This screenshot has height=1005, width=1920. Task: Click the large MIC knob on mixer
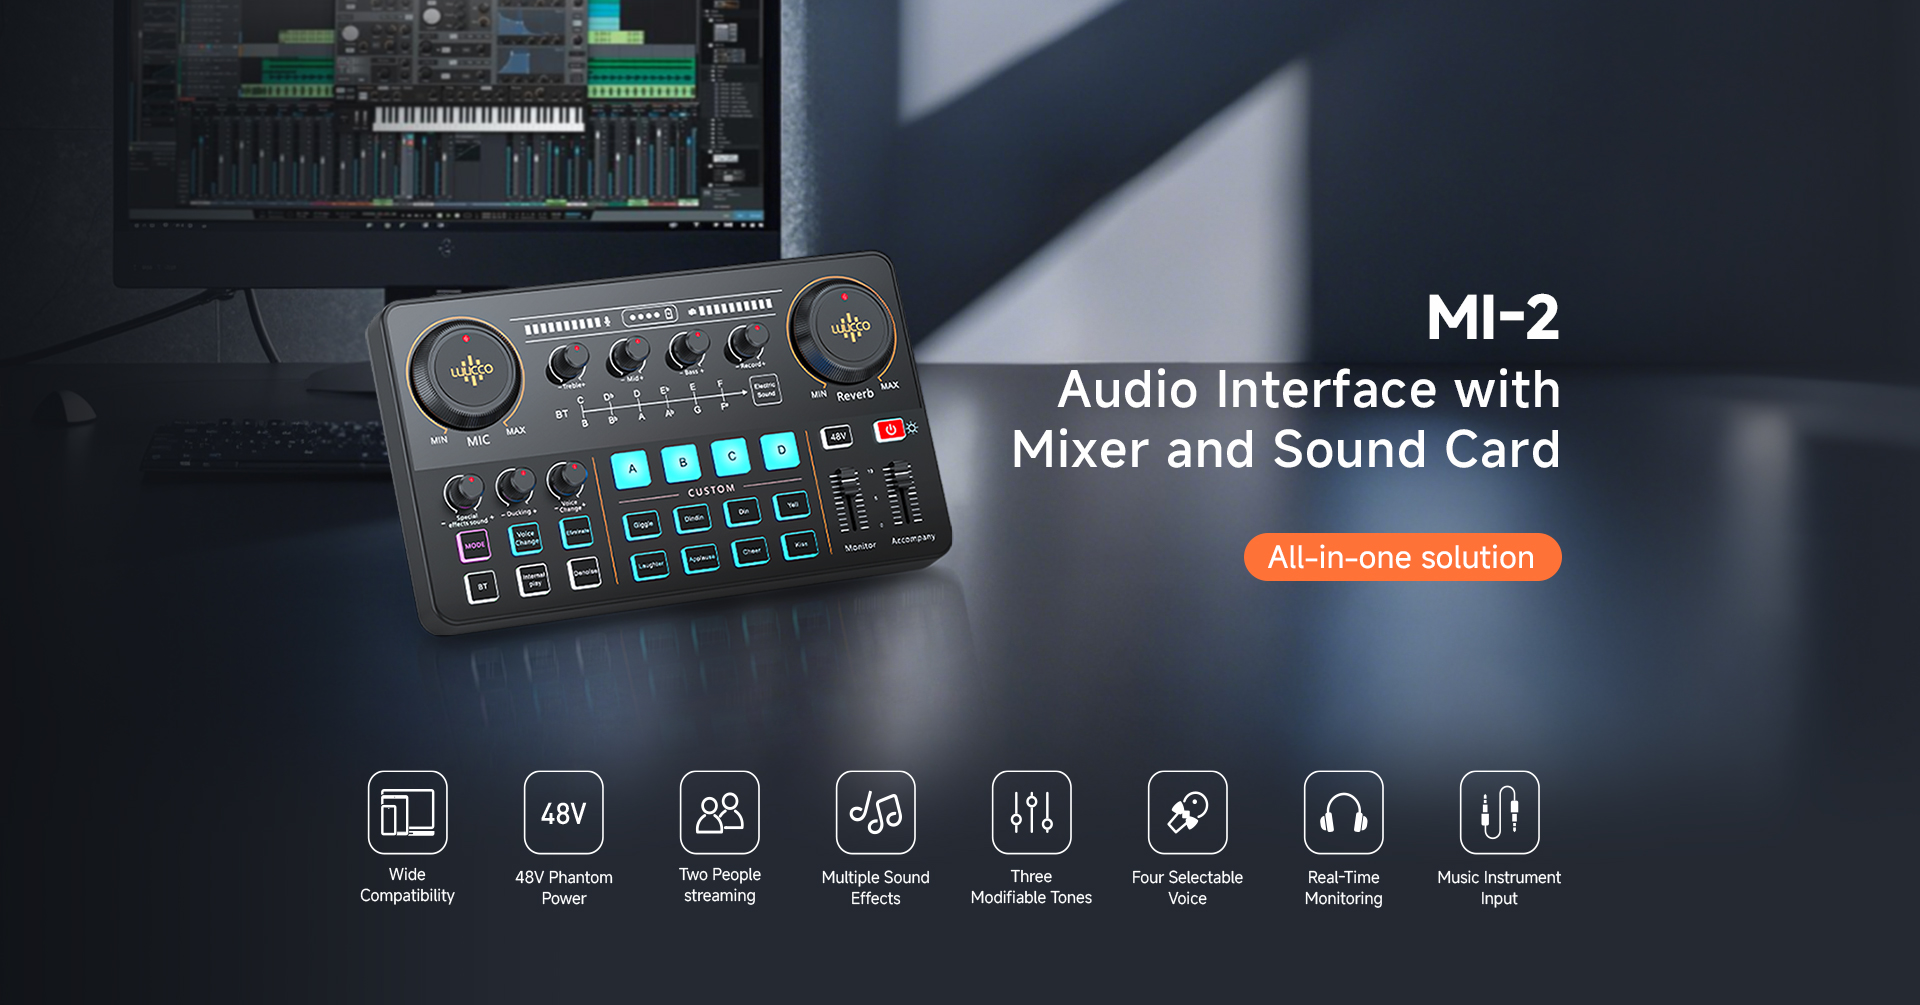coord(466,375)
